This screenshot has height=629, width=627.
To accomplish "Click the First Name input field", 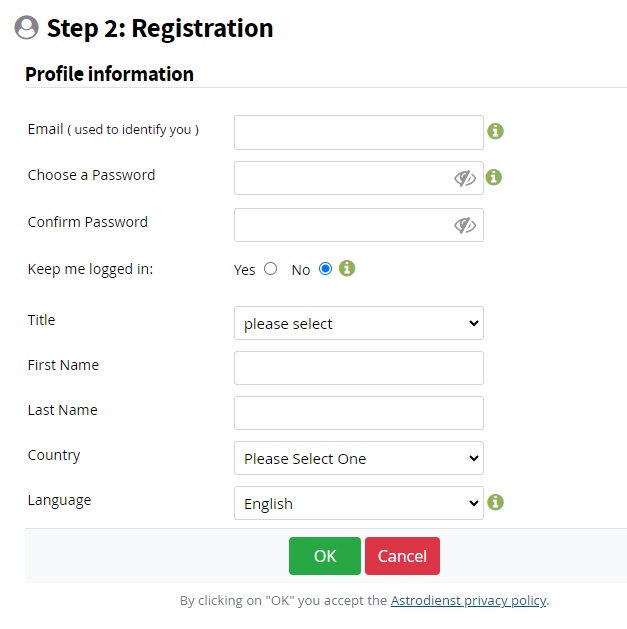I will [358, 368].
